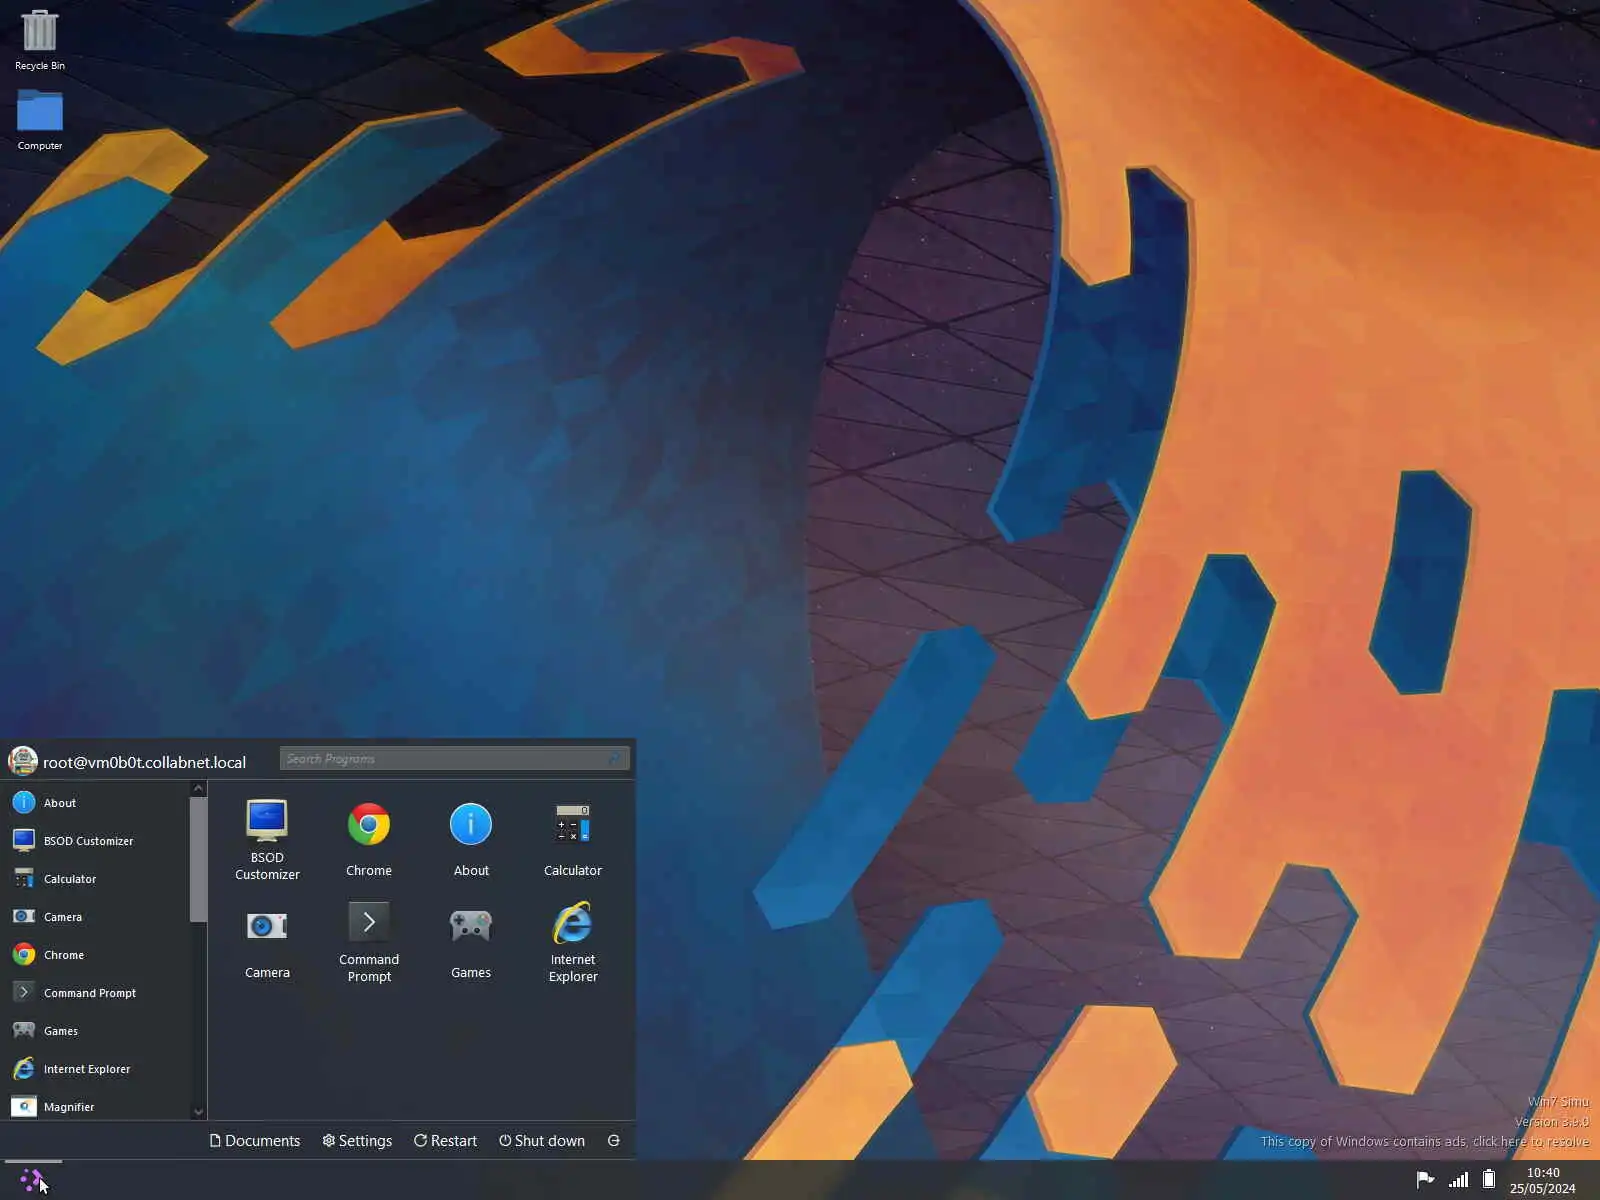This screenshot has height=1200, width=1600.
Task: Open the Chrome tile in the pinned grid
Action: (x=369, y=840)
